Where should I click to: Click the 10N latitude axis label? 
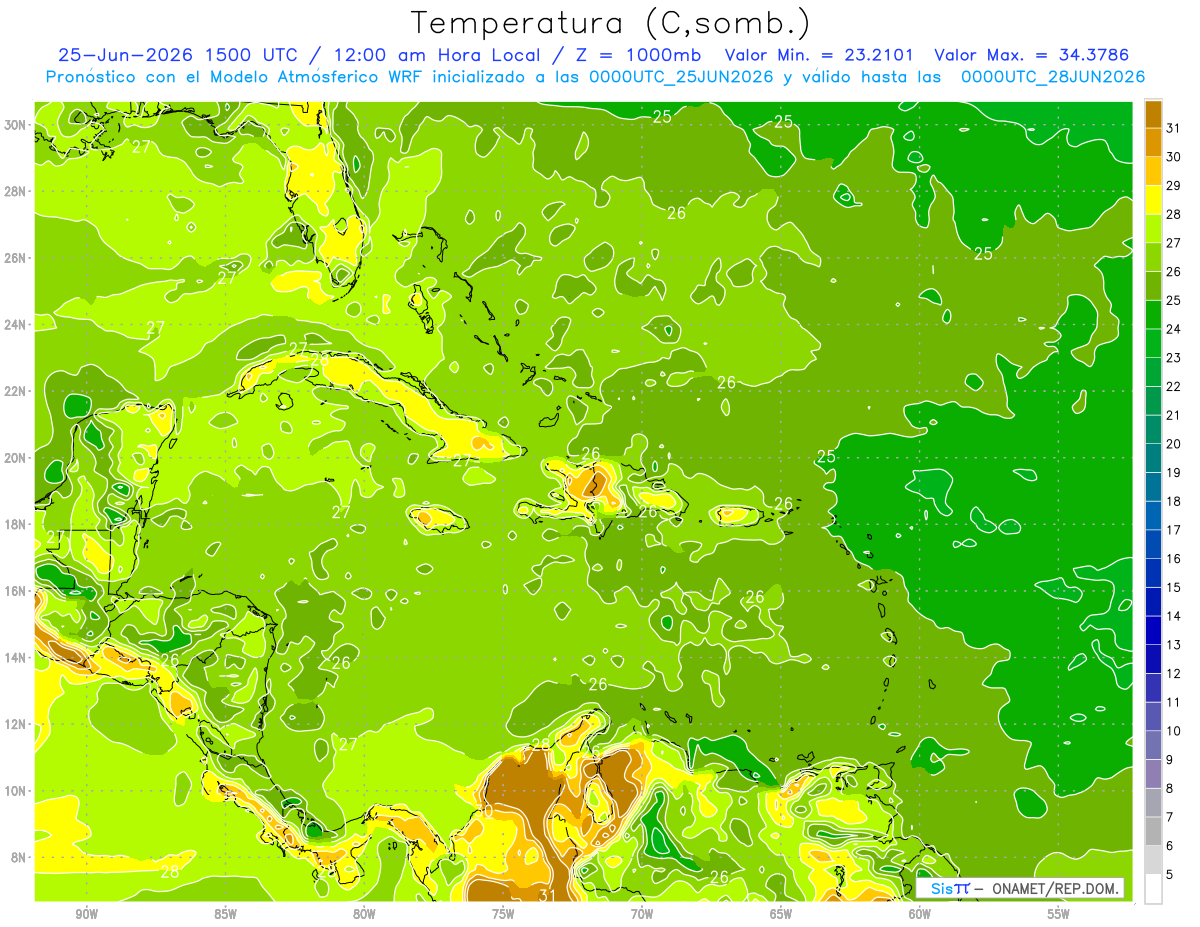pos(15,790)
